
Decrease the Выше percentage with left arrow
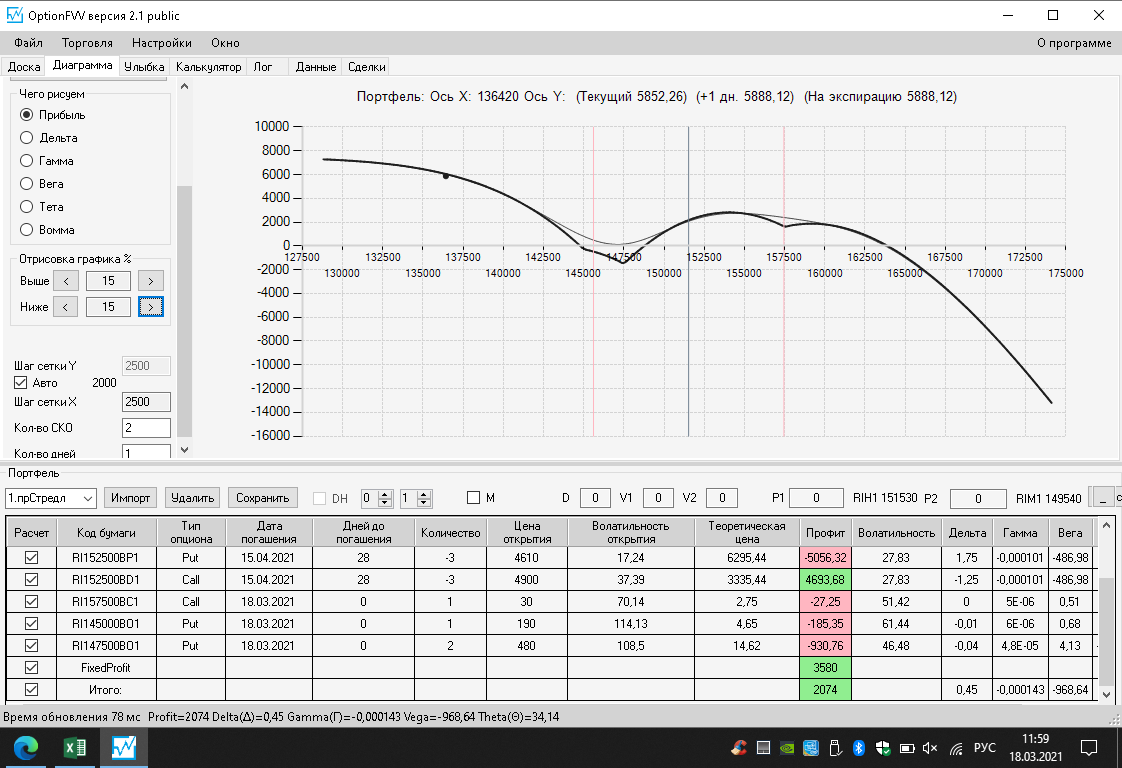pyautogui.click(x=66, y=281)
